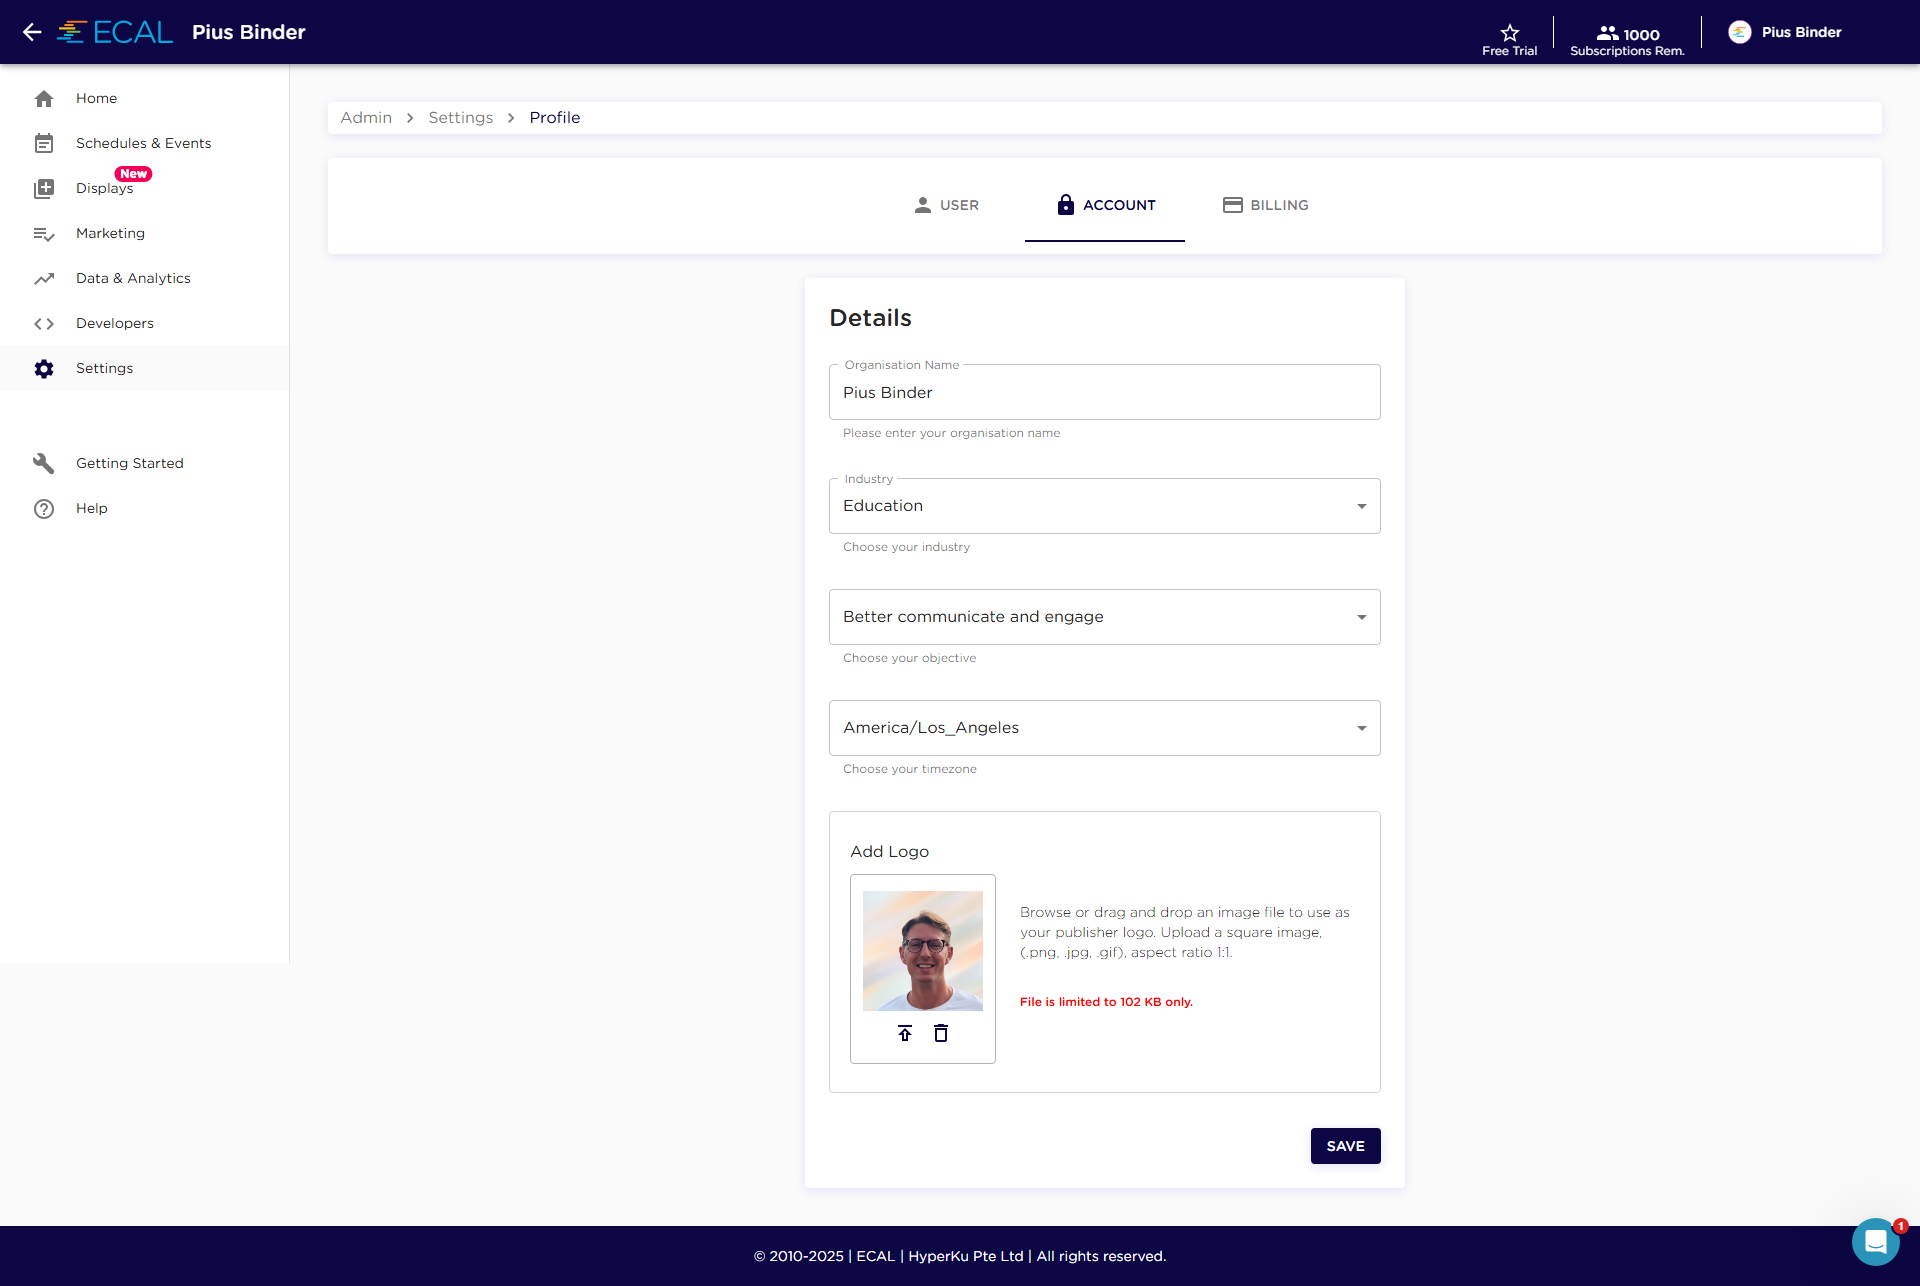Click the back arrow in the header
Viewport: 1920px width, 1286px height.
(x=32, y=32)
